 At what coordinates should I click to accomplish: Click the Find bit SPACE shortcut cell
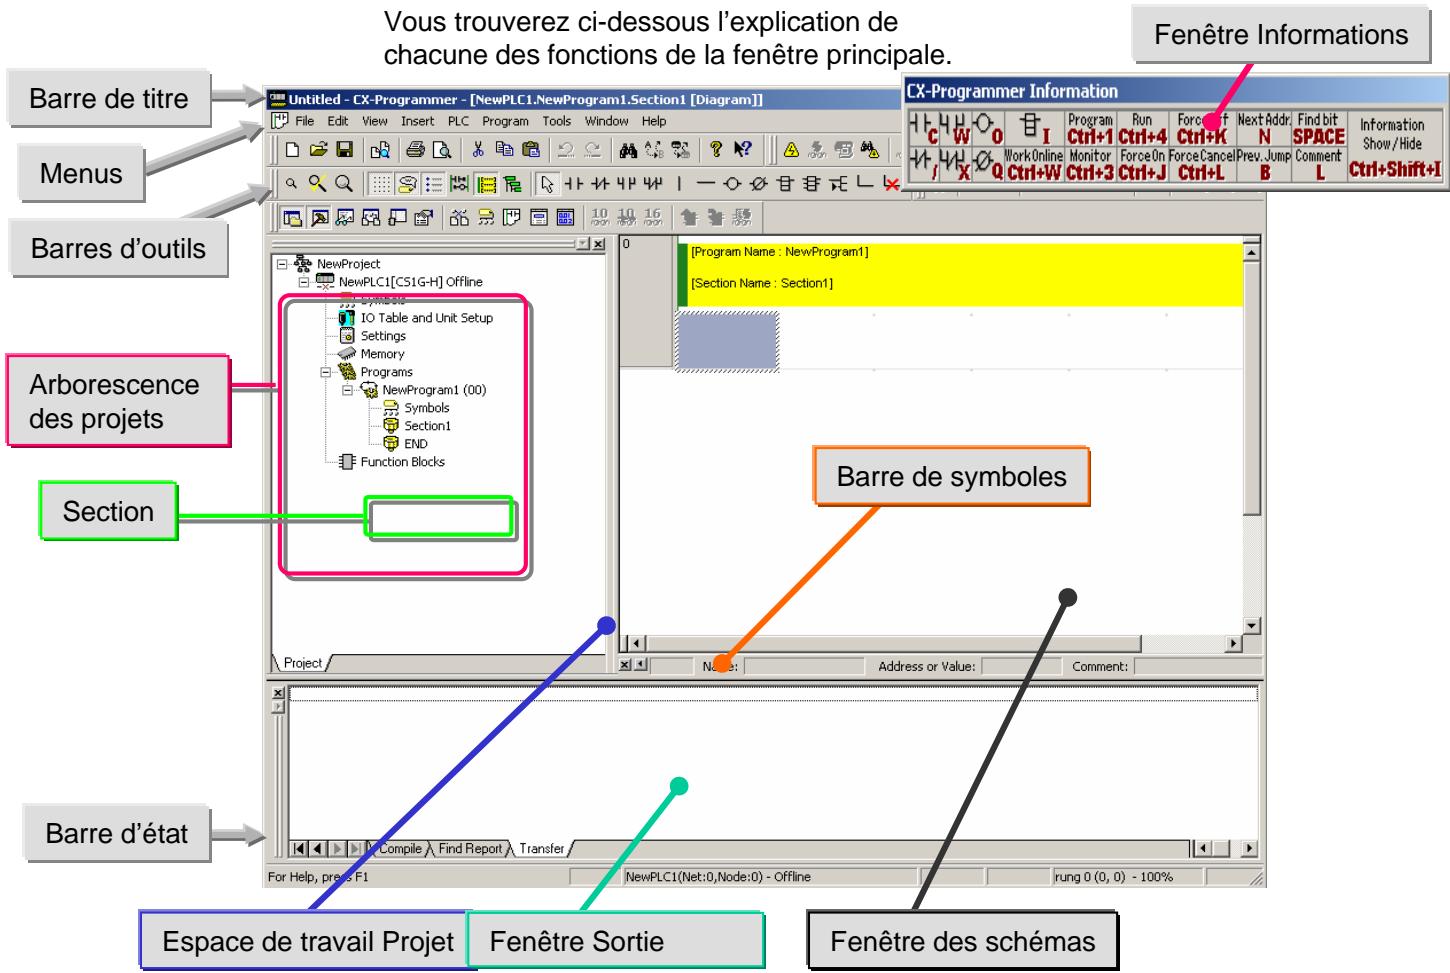(x=1318, y=128)
